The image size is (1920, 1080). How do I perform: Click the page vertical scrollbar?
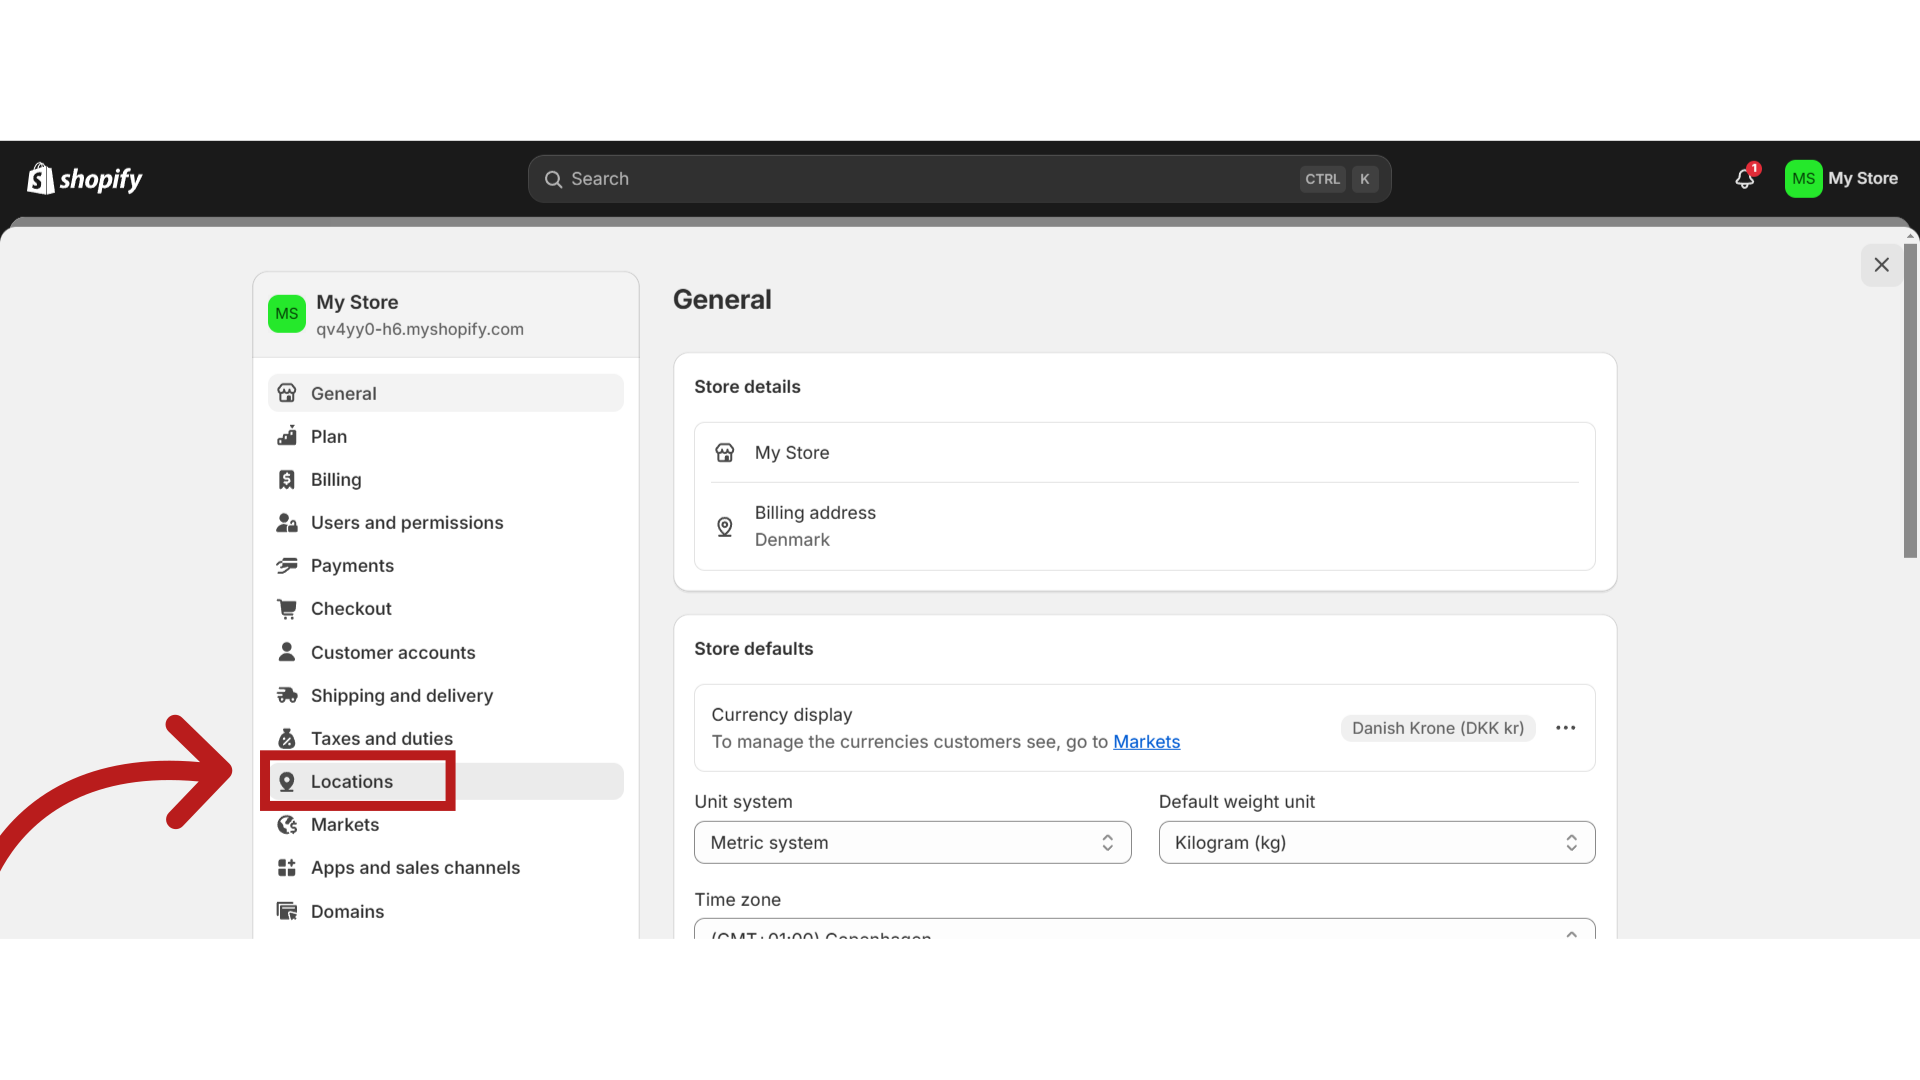[1910, 400]
